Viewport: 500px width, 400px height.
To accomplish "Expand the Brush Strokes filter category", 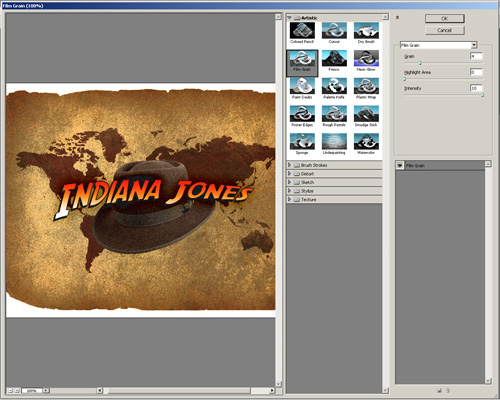I will 289,165.
